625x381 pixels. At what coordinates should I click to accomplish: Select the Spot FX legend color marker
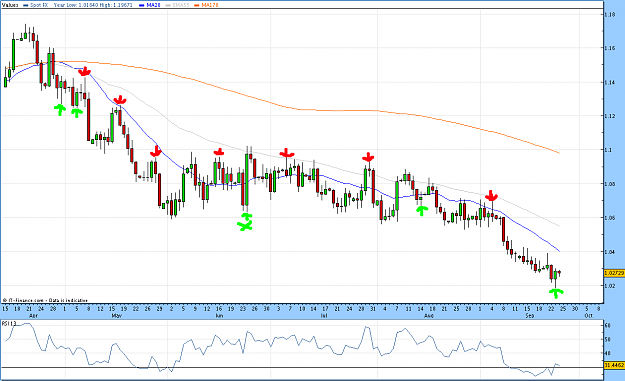click(26, 5)
